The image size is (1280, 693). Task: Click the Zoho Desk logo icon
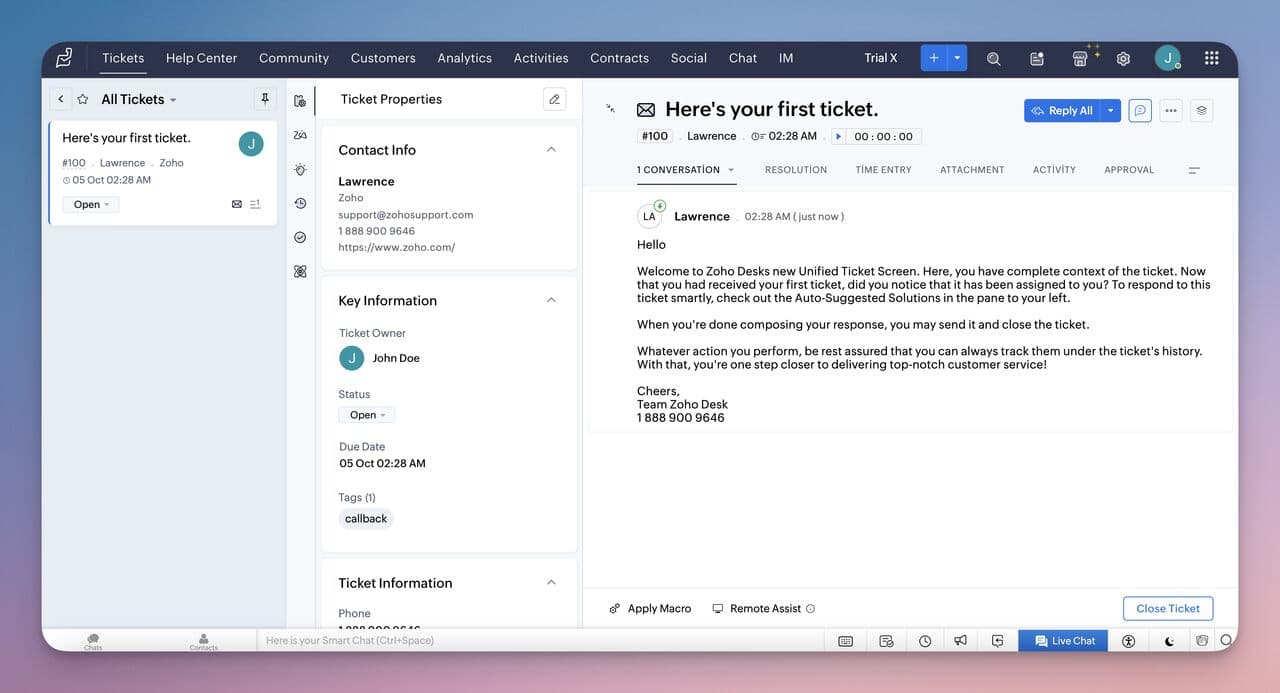(64, 58)
